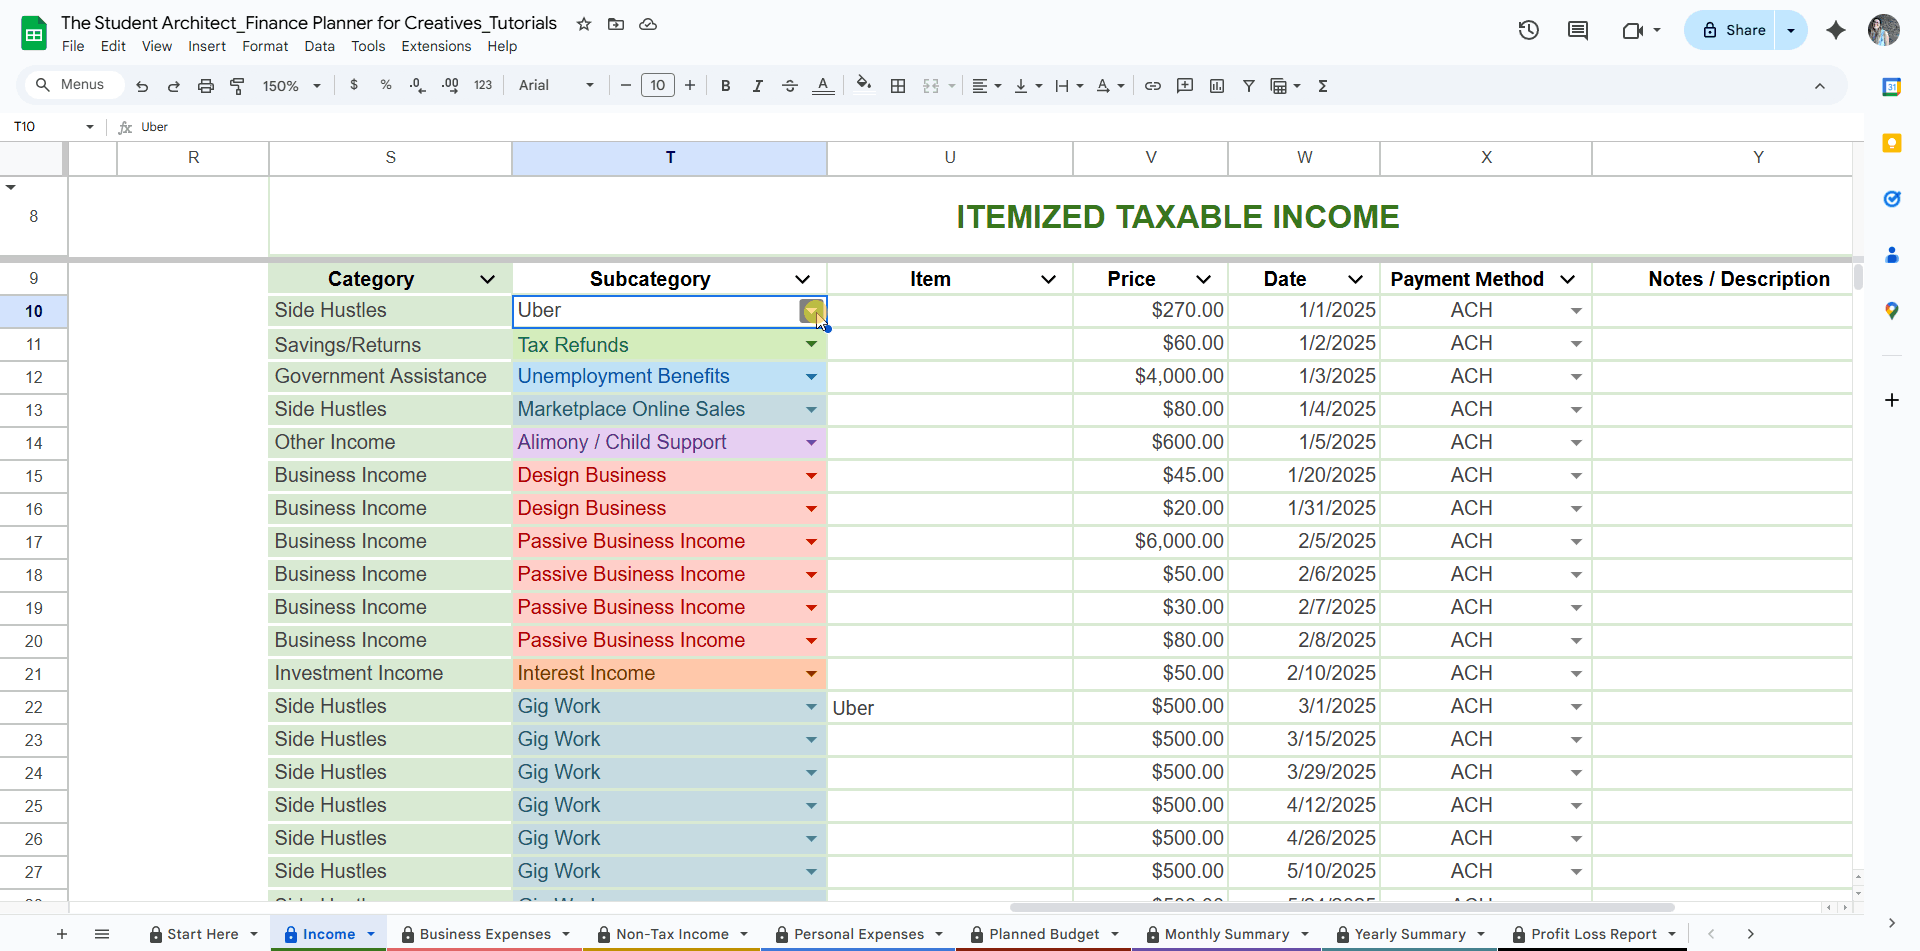Open the Insert menu
The width and height of the screenshot is (1920, 951).
point(207,46)
